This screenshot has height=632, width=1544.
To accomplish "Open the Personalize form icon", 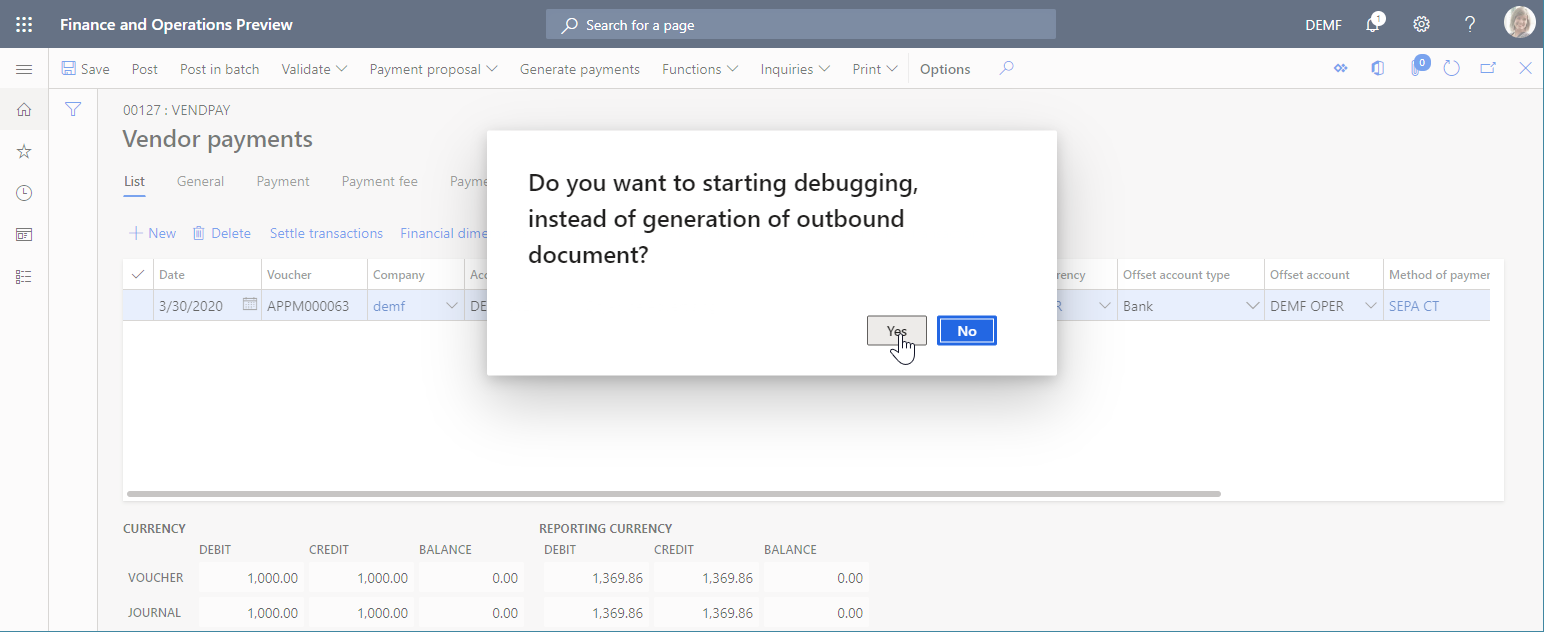I will coord(1340,68).
